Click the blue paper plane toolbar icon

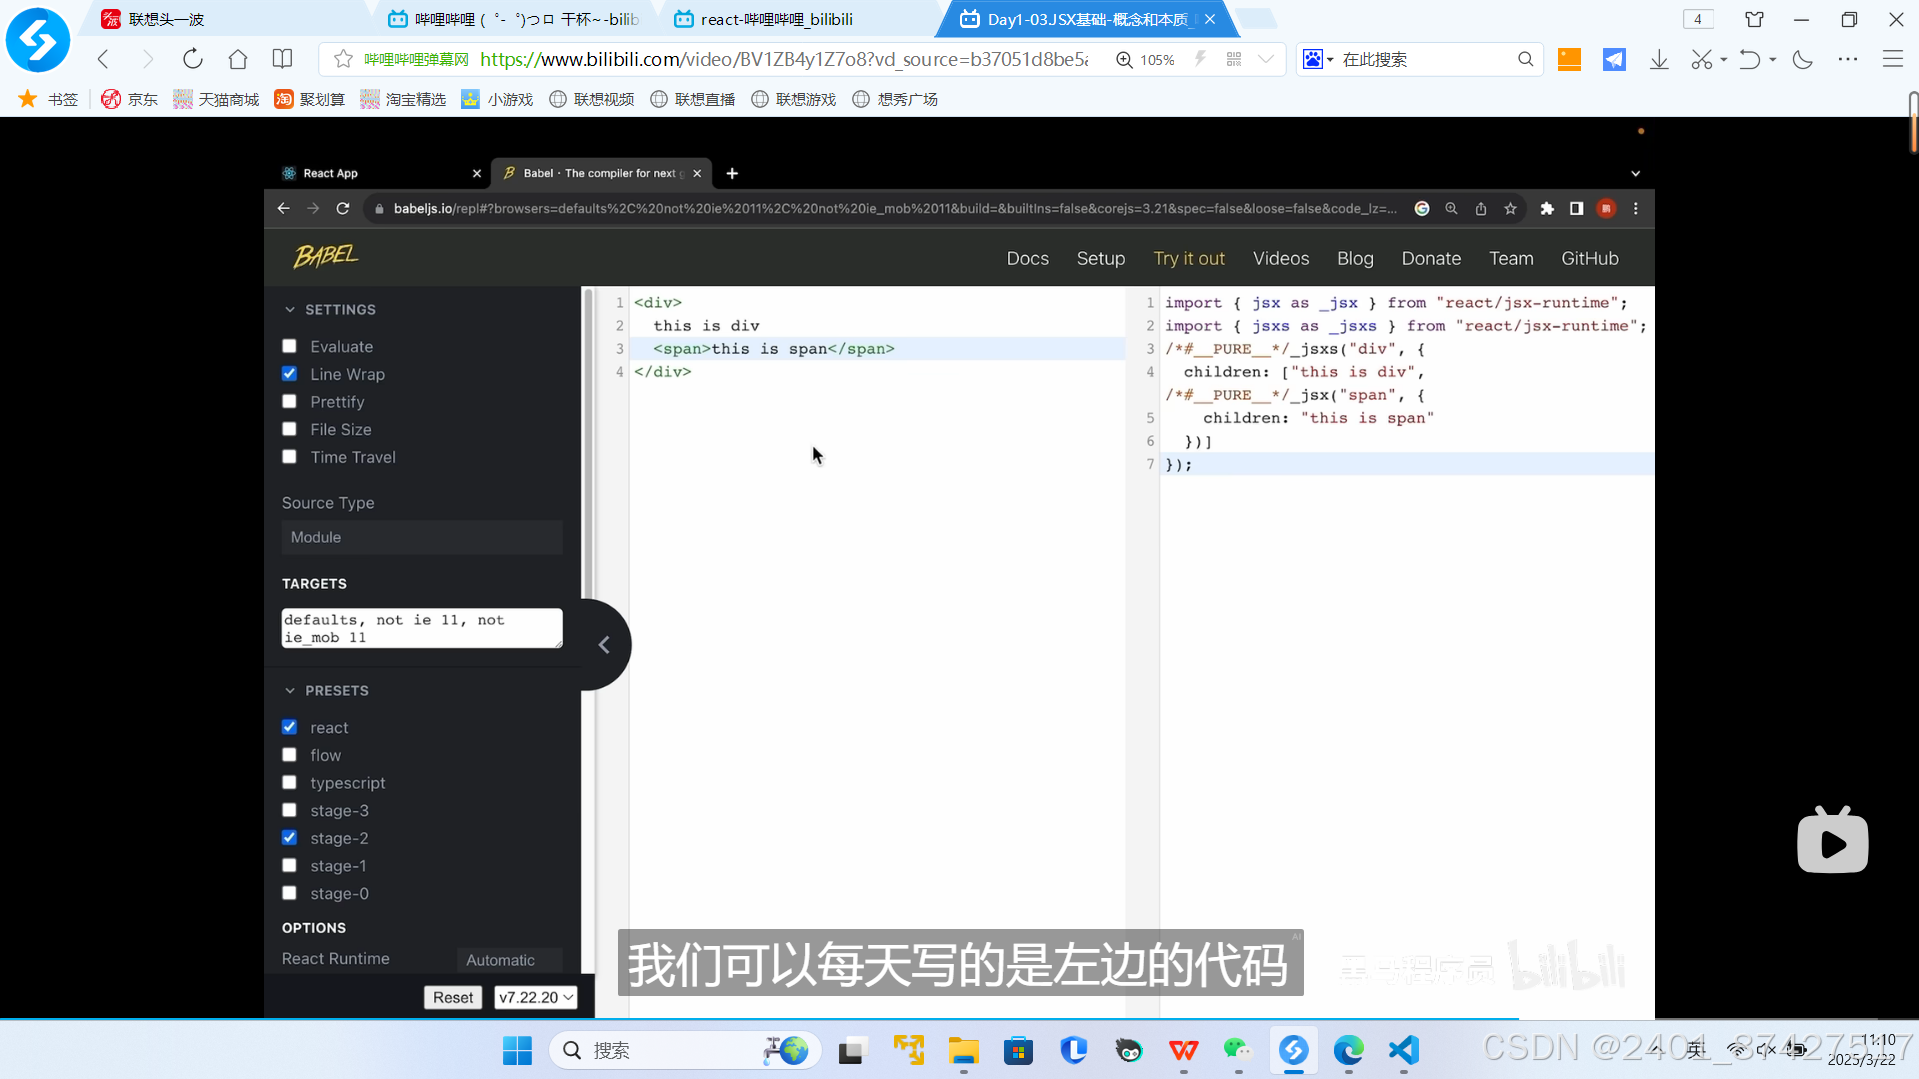(x=1614, y=59)
